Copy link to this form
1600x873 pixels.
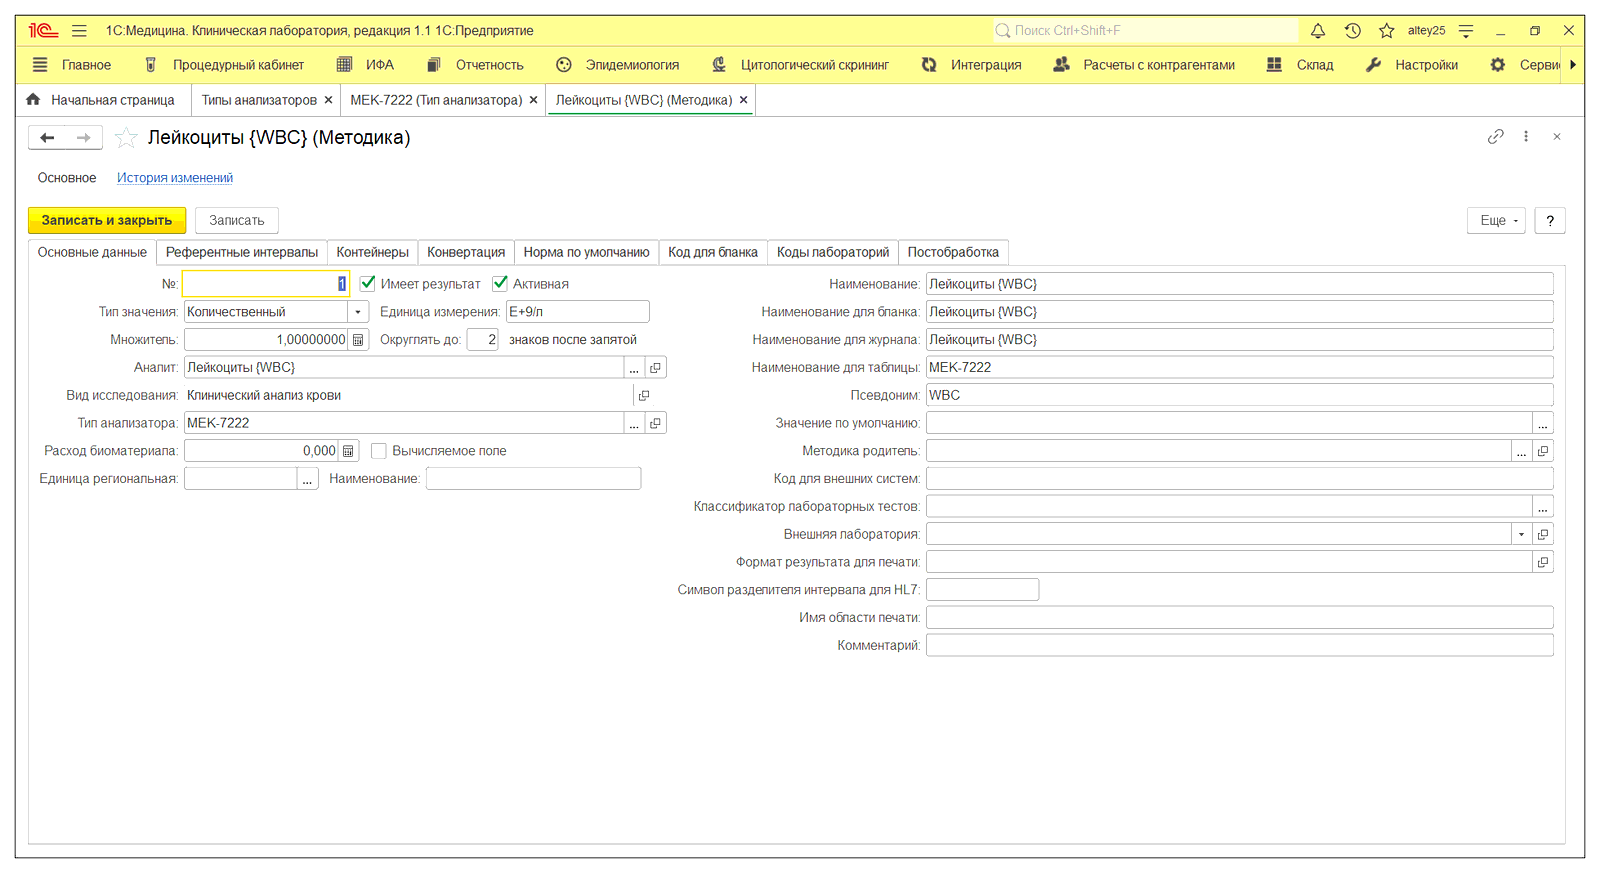click(x=1495, y=137)
